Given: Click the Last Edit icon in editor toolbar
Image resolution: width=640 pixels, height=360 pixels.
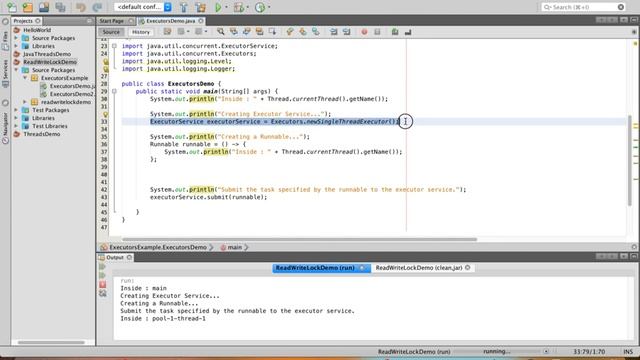Looking at the screenshot, I should point(167,32).
